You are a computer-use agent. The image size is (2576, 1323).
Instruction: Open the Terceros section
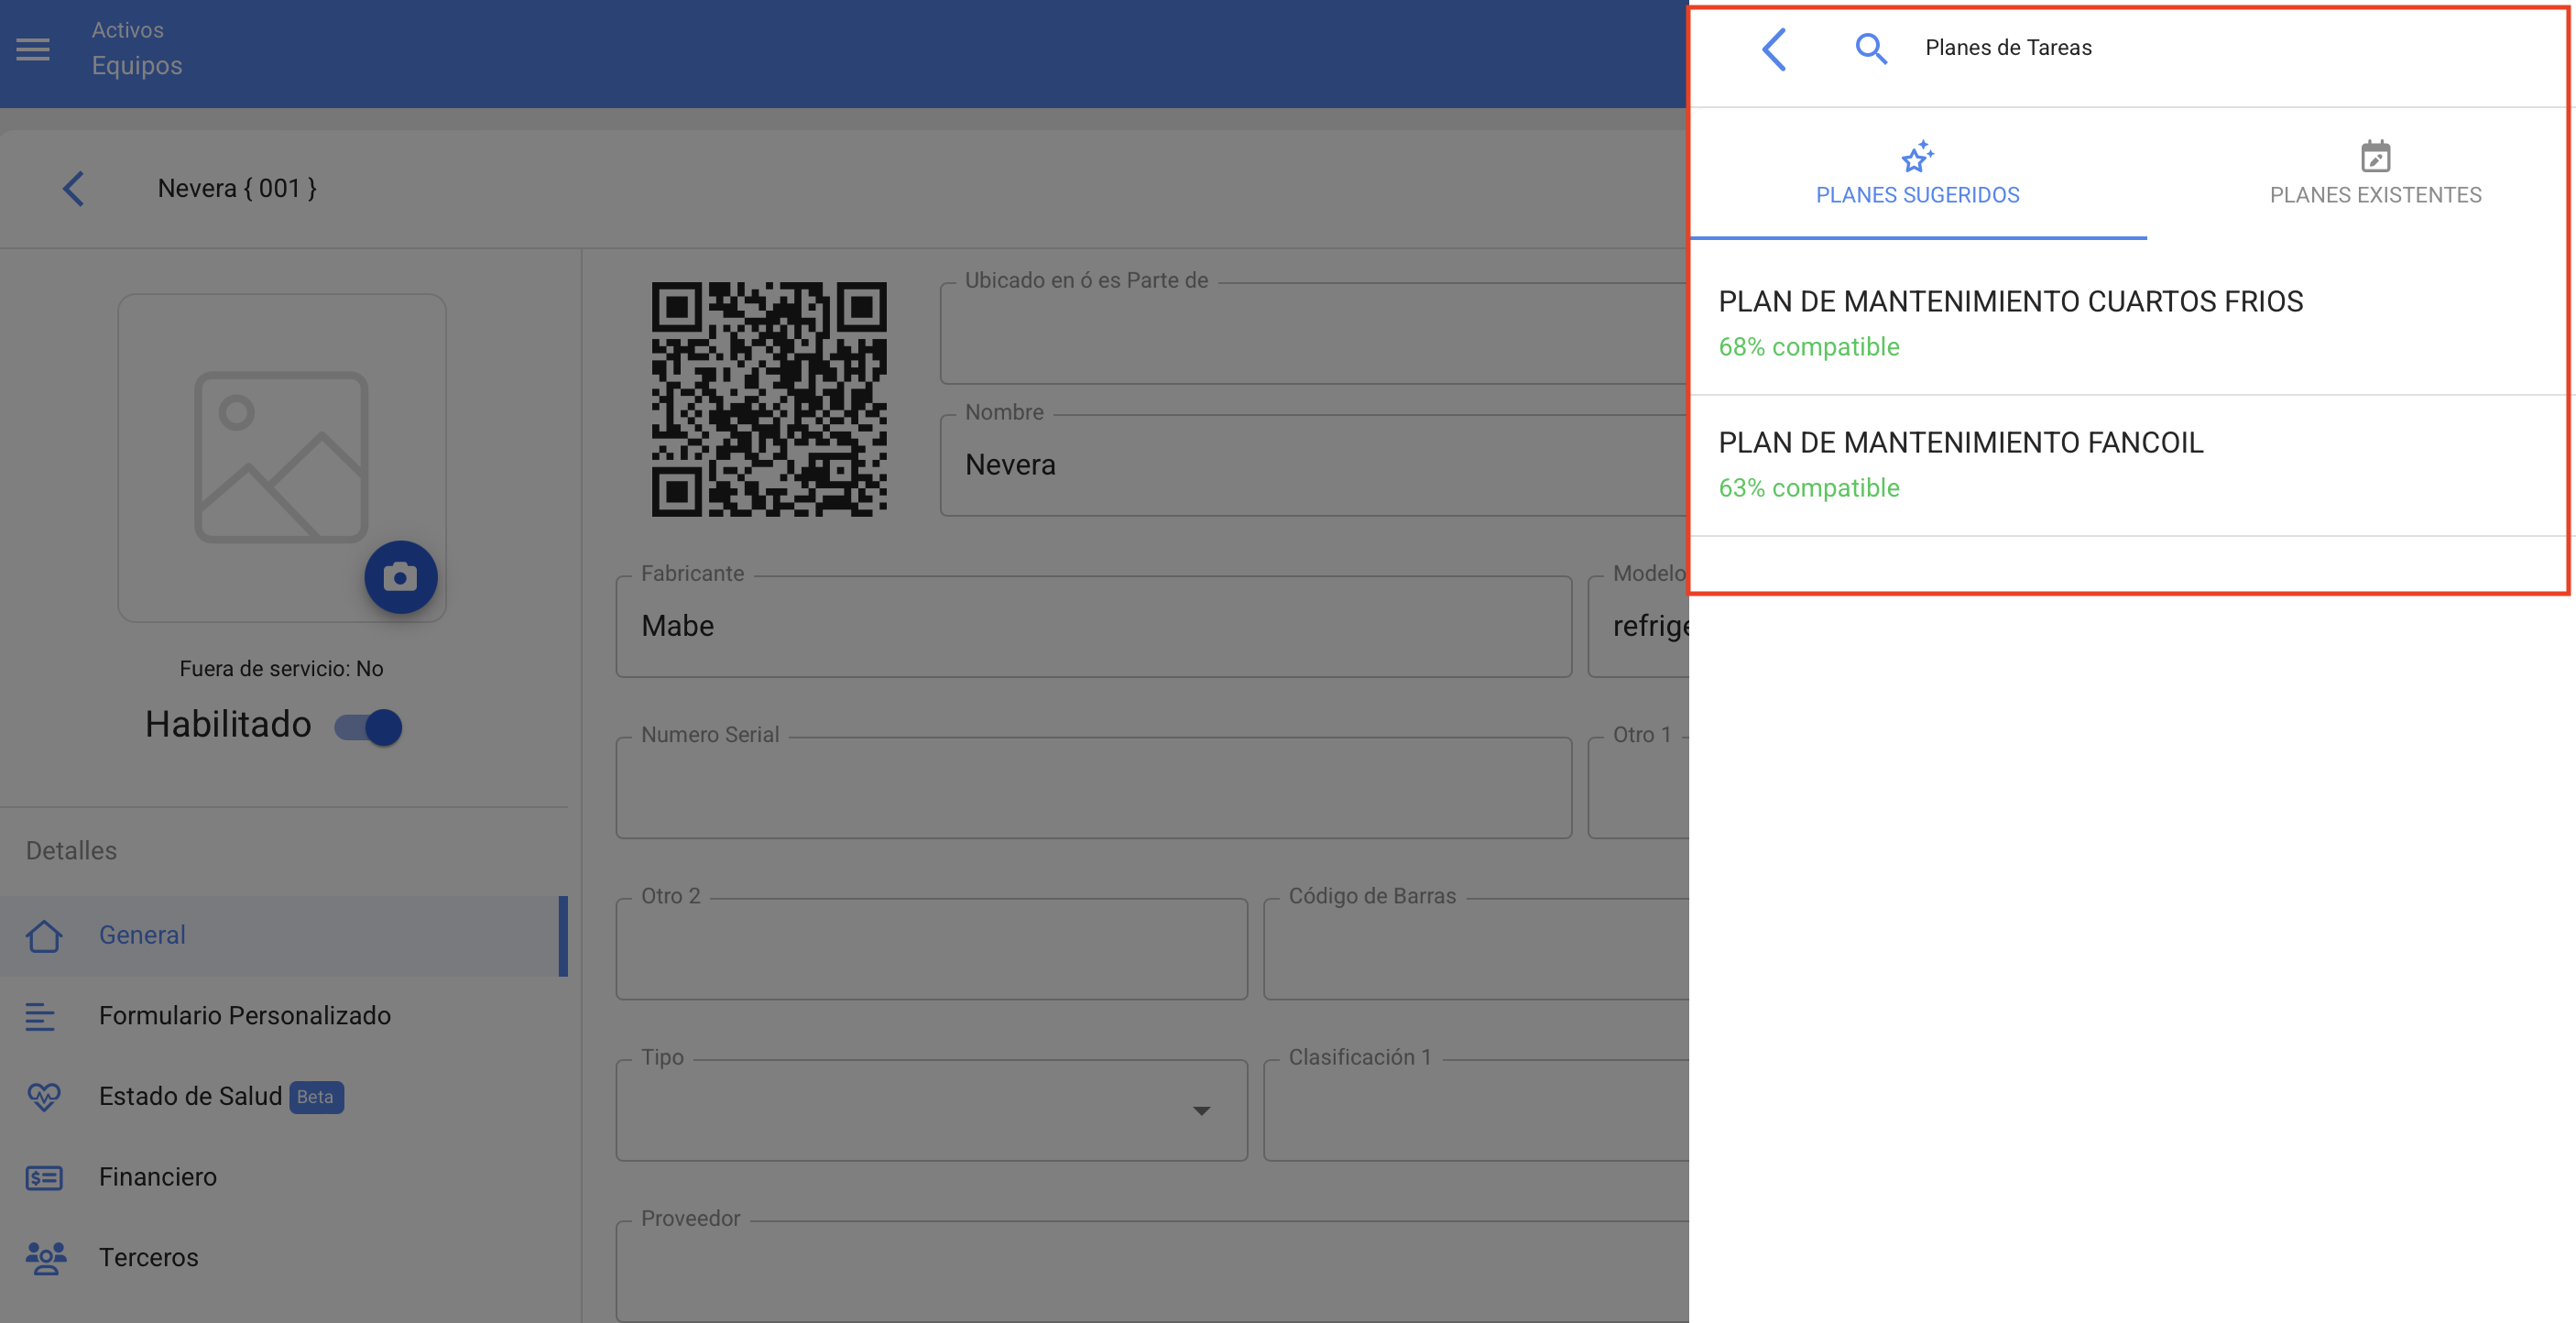tap(148, 1257)
